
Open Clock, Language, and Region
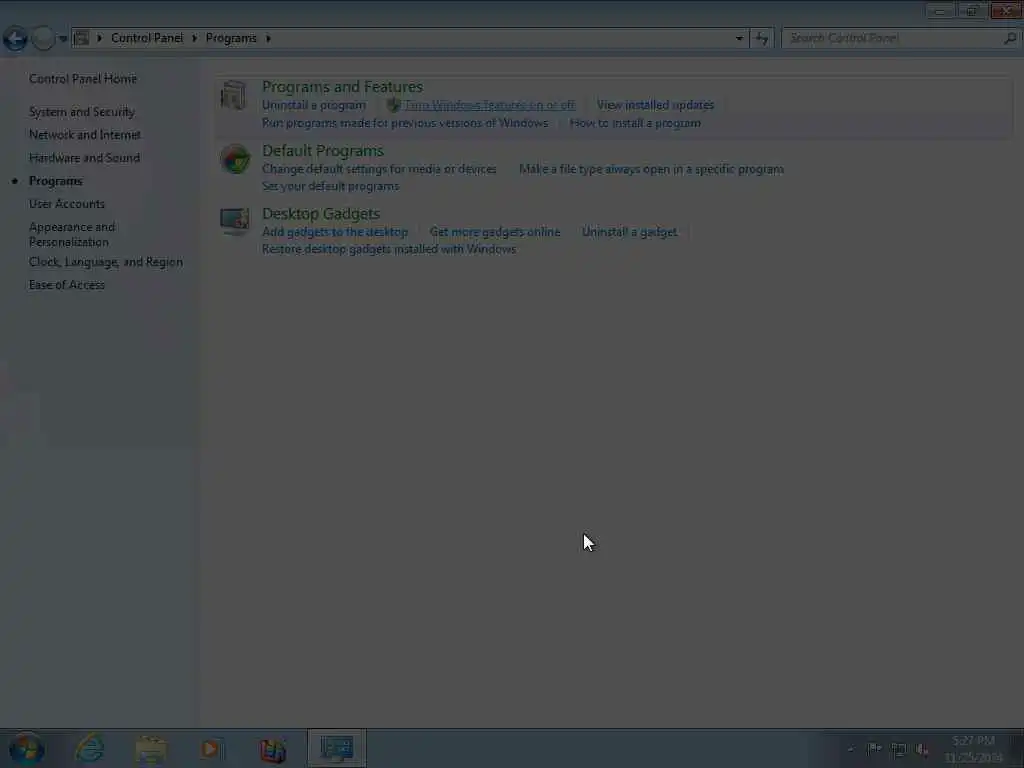tap(106, 262)
